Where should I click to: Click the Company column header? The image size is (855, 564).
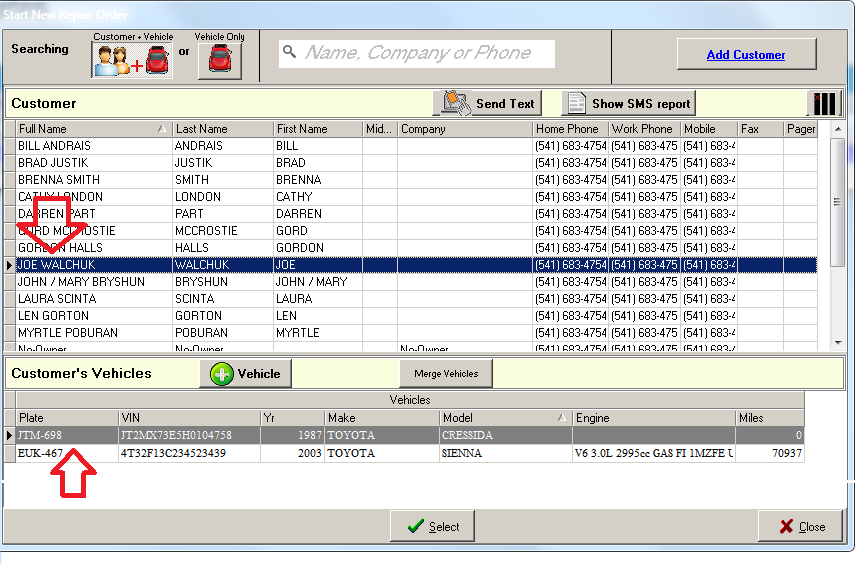pos(464,129)
